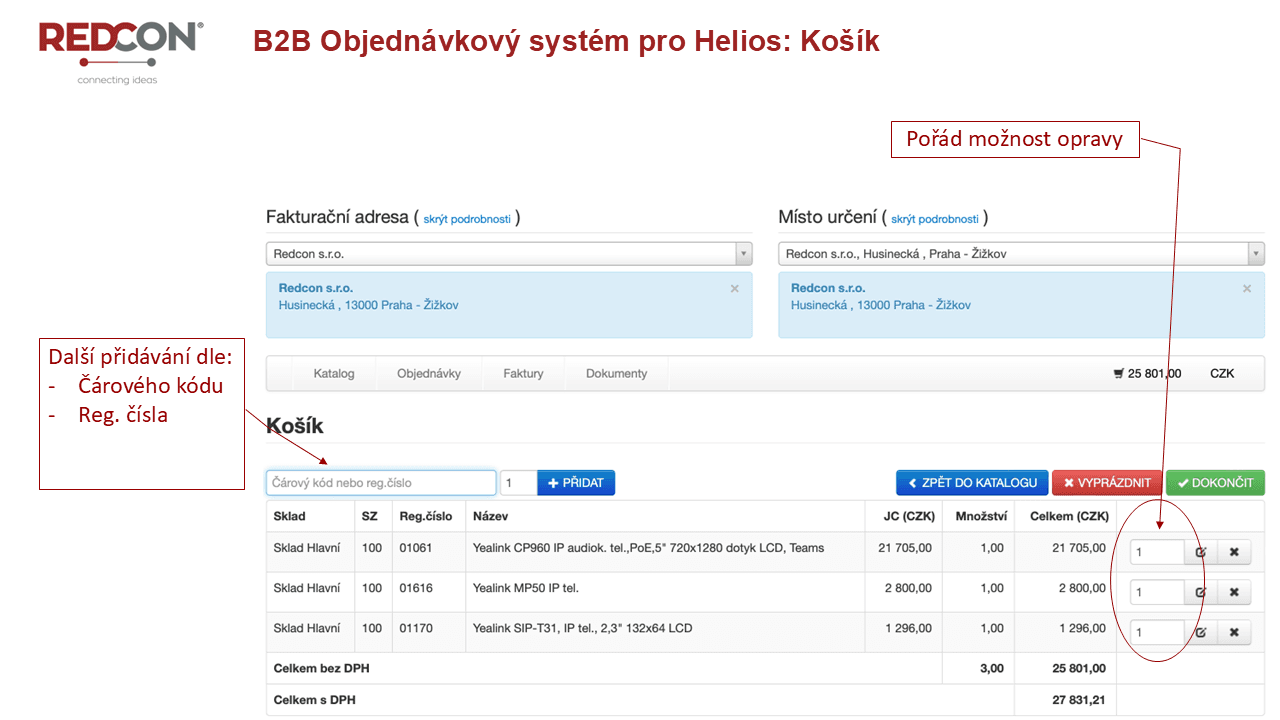
Task: Open the Dokumenty tab
Action: (616, 373)
